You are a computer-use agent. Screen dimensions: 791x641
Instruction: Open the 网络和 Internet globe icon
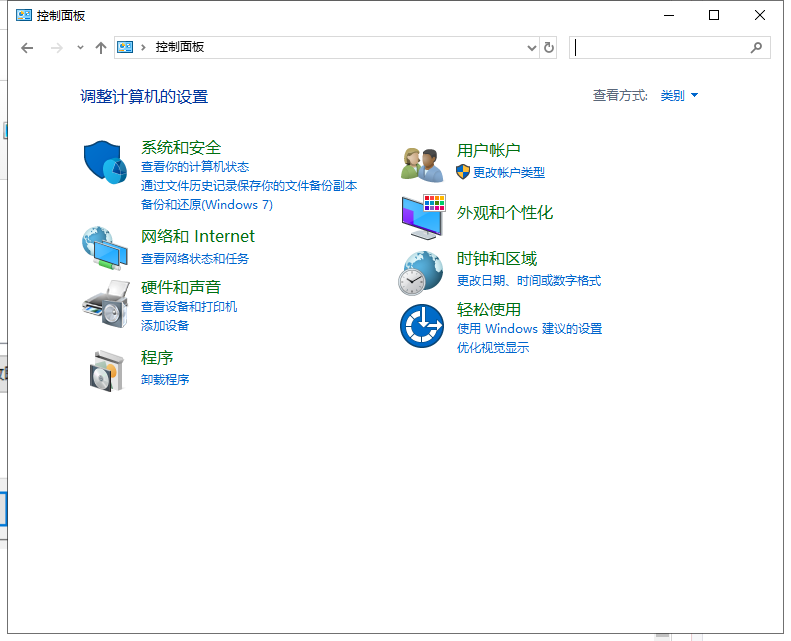click(x=105, y=248)
